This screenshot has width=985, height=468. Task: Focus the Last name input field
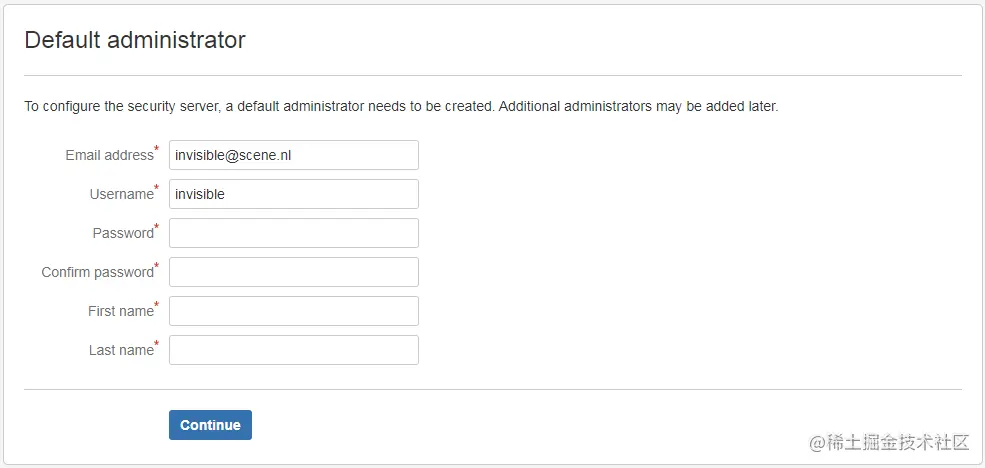pos(293,350)
